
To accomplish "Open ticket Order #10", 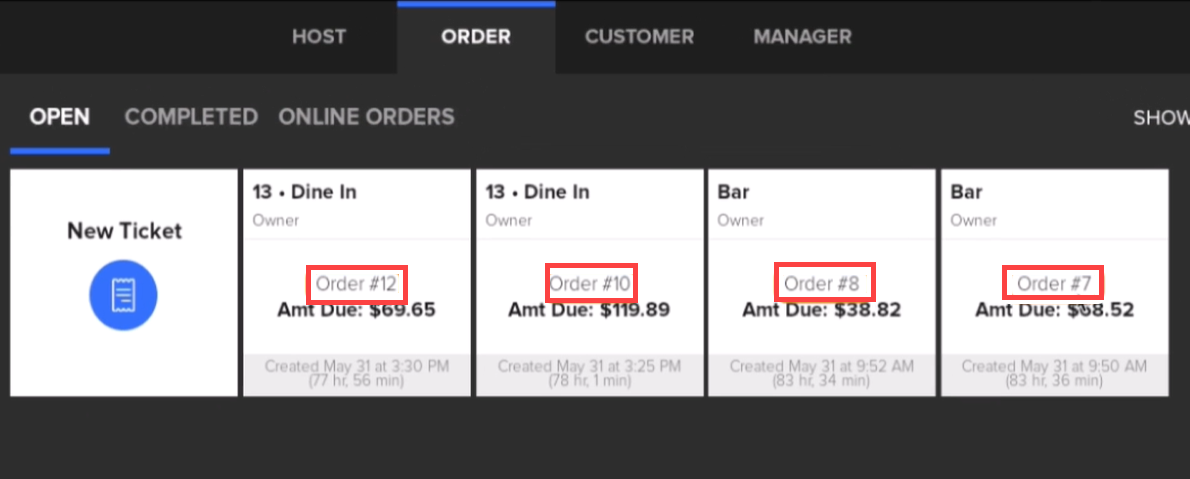I will tap(590, 284).
